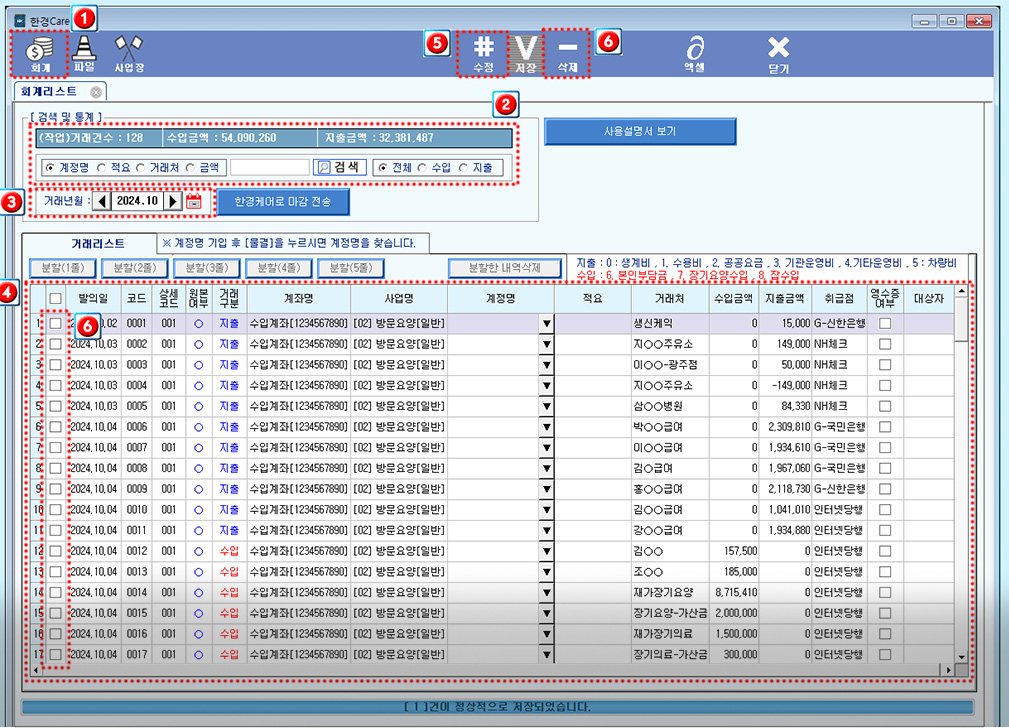Screen dimensions: 1009x728
Task: Click the 발의일 column header
Action: (93, 299)
